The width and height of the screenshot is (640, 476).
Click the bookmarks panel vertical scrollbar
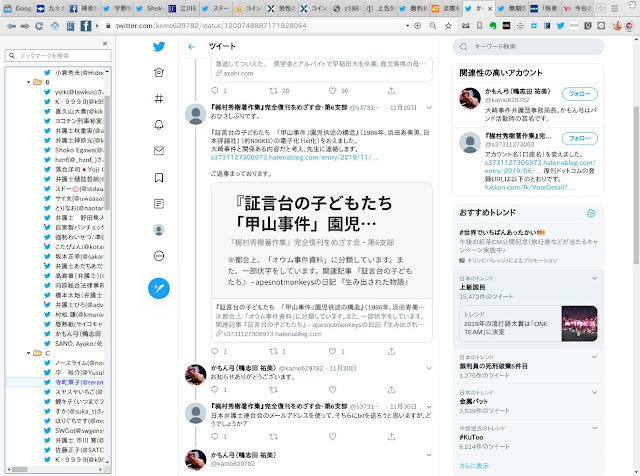tap(107, 155)
